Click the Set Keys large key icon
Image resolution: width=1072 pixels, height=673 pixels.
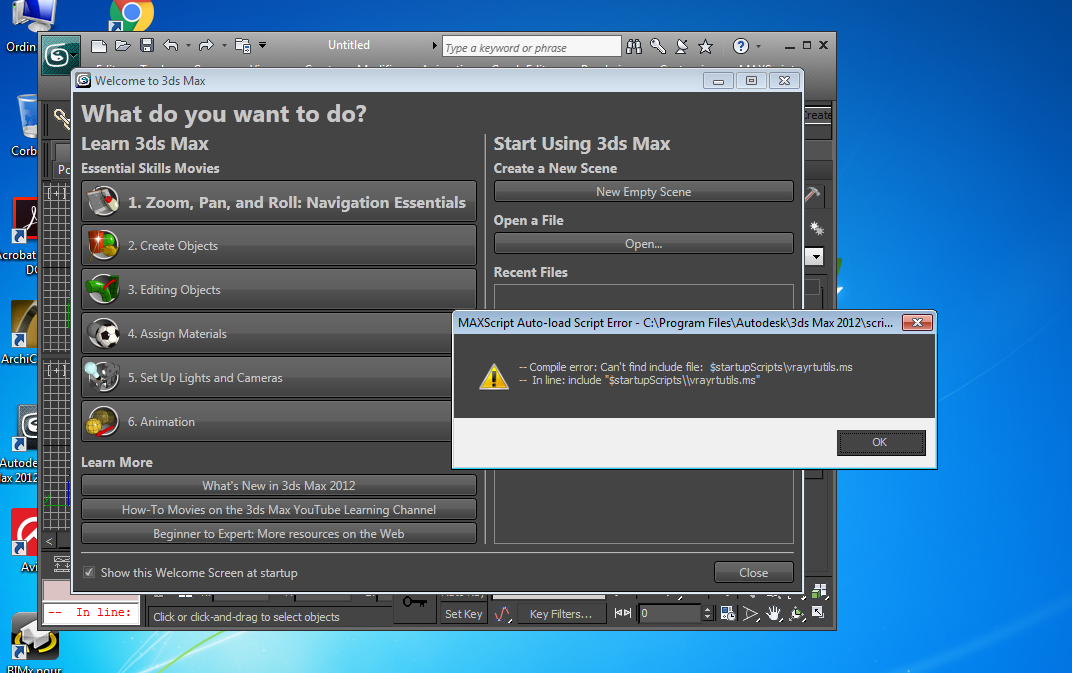415,603
